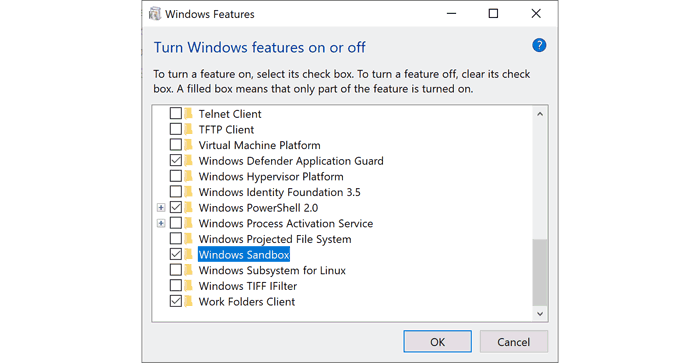Select the Virtual Machine Platform label

[x=259, y=145]
